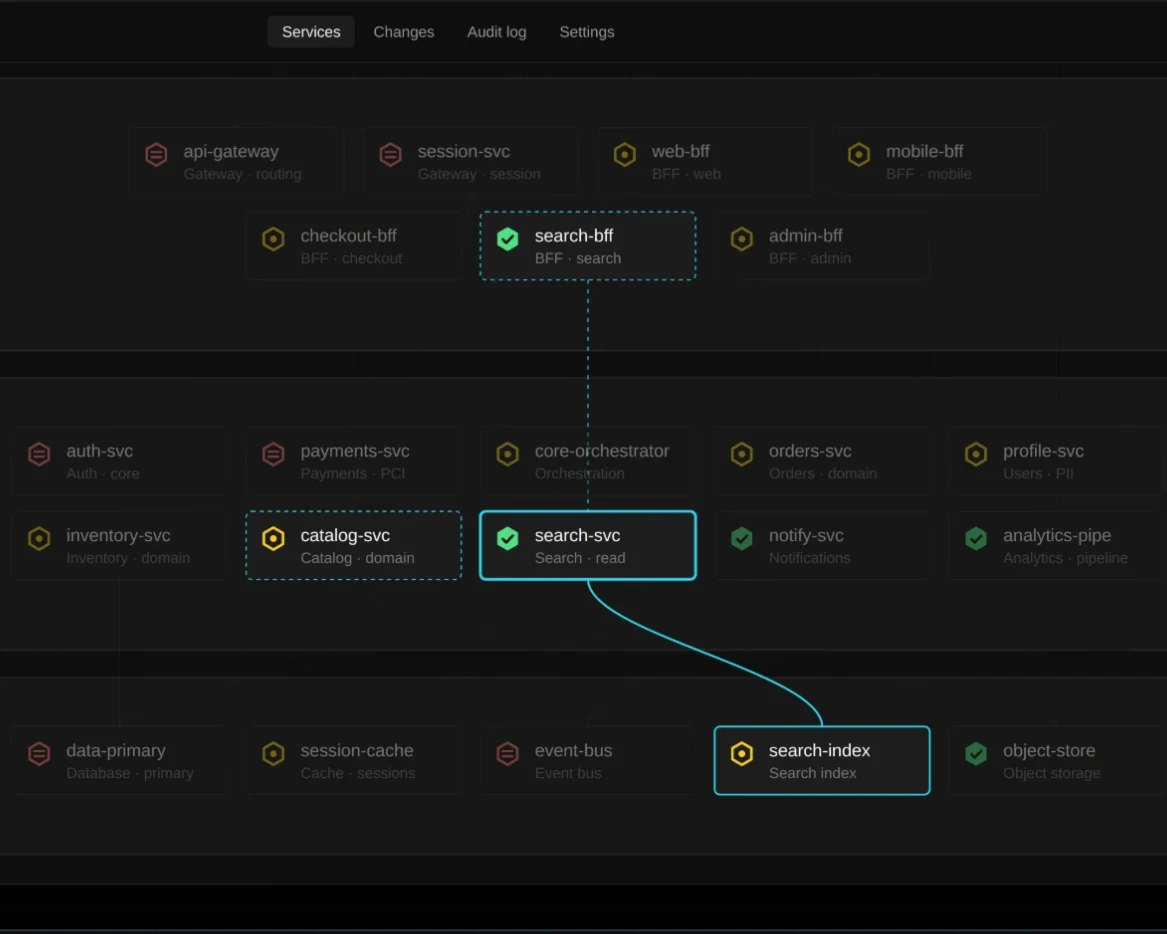Select the orders-svc node label
The height and width of the screenshot is (934, 1167).
(x=810, y=451)
